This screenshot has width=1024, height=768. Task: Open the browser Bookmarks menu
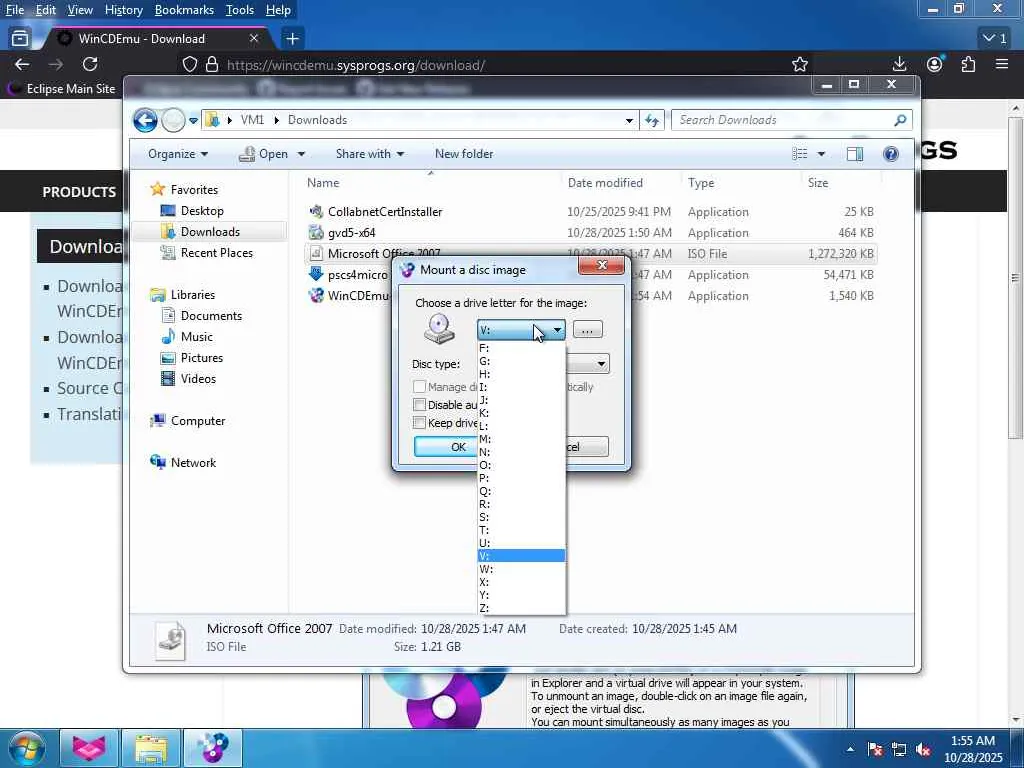(184, 10)
